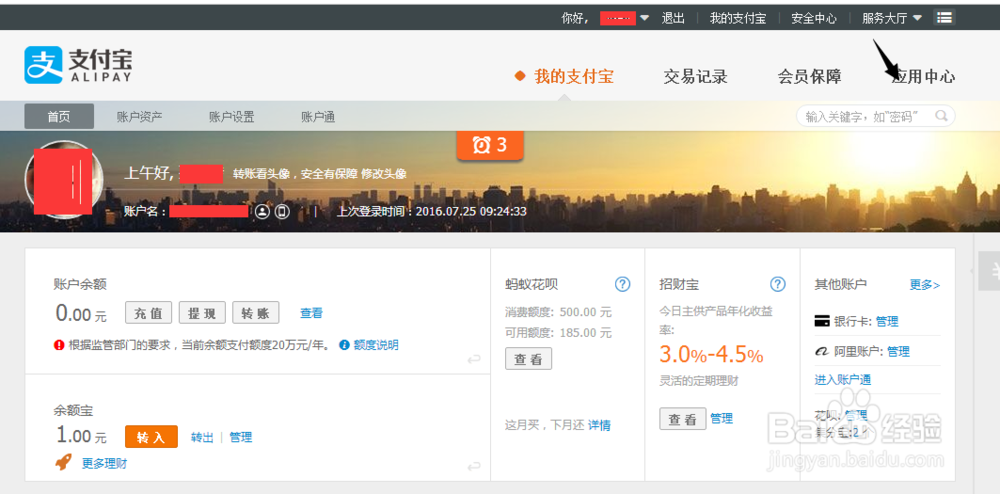Open the list menu icon in top bar
1000x494 pixels.
point(945,17)
